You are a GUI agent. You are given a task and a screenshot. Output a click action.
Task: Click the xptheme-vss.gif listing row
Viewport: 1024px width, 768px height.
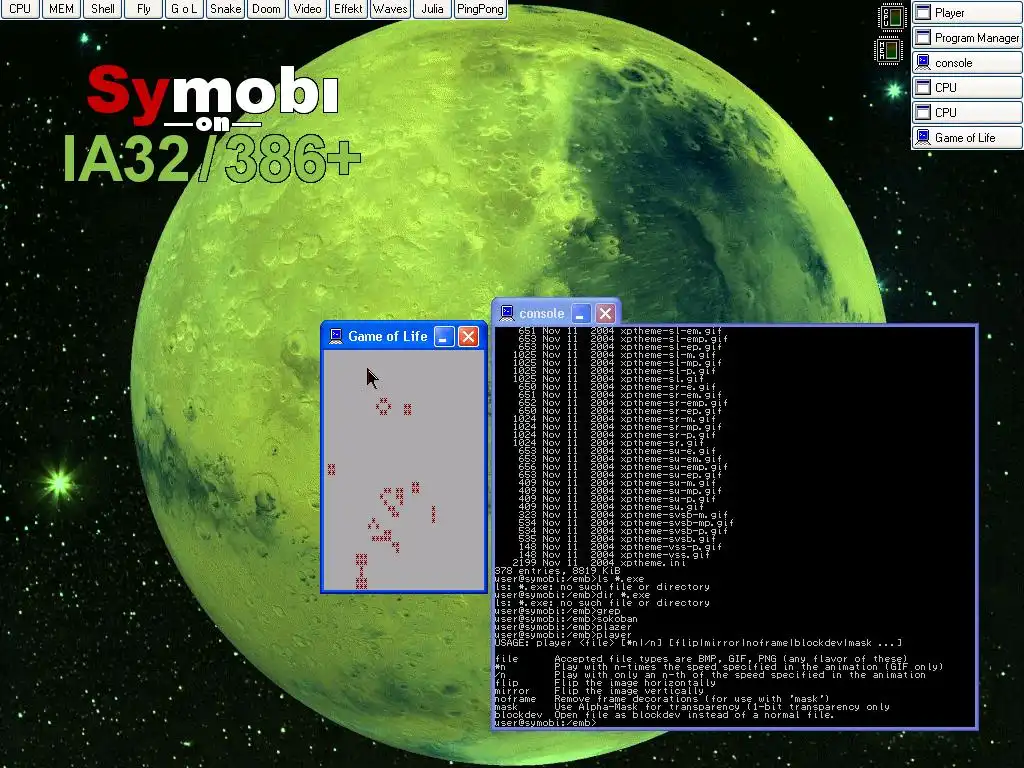coord(614,555)
